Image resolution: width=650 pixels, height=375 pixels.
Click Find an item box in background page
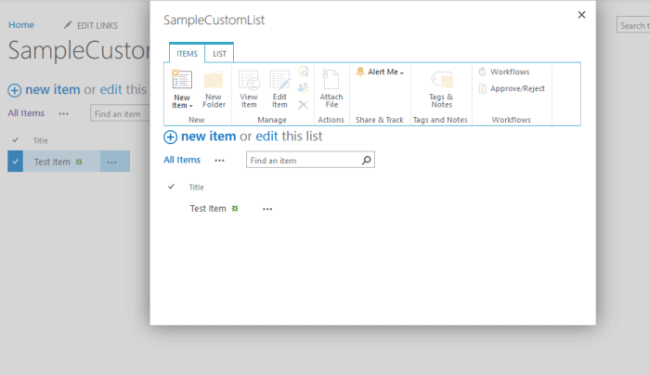pyautogui.click(x=120, y=114)
